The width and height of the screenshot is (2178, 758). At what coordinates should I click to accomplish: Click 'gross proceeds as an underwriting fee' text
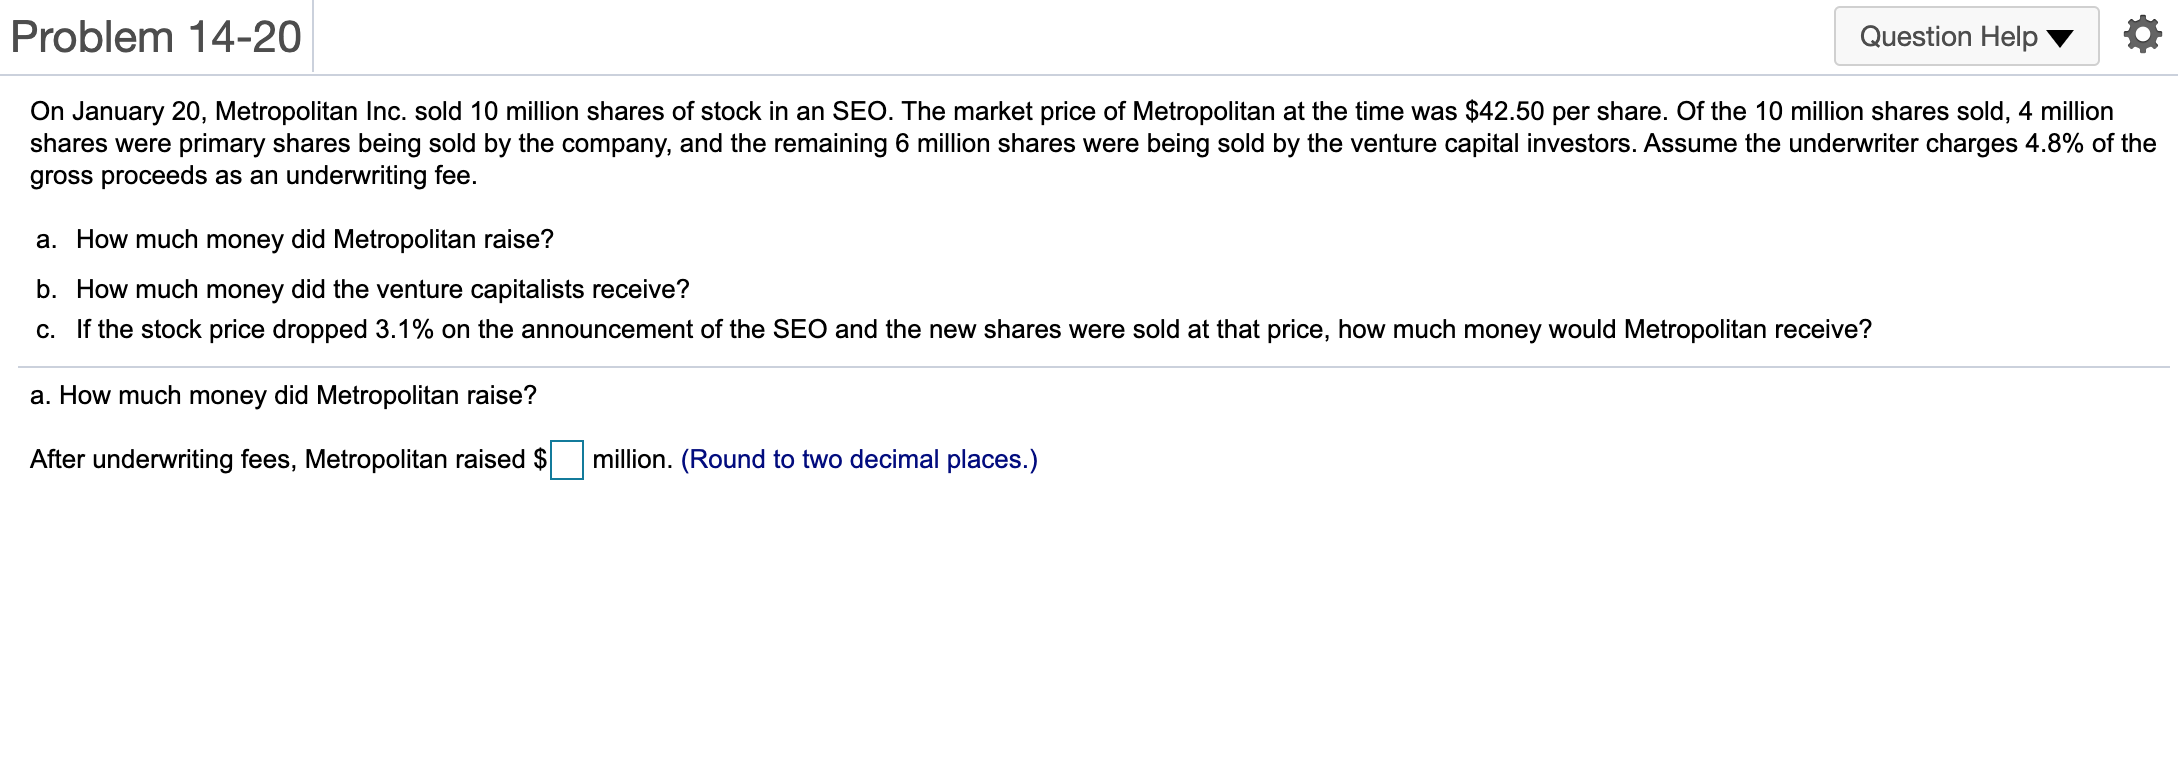pyautogui.click(x=253, y=175)
